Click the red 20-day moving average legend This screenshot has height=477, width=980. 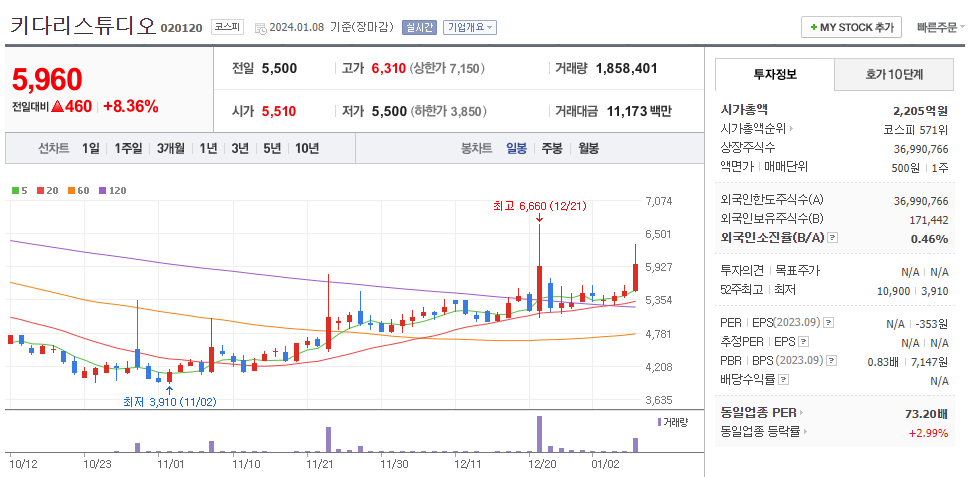click(x=48, y=191)
